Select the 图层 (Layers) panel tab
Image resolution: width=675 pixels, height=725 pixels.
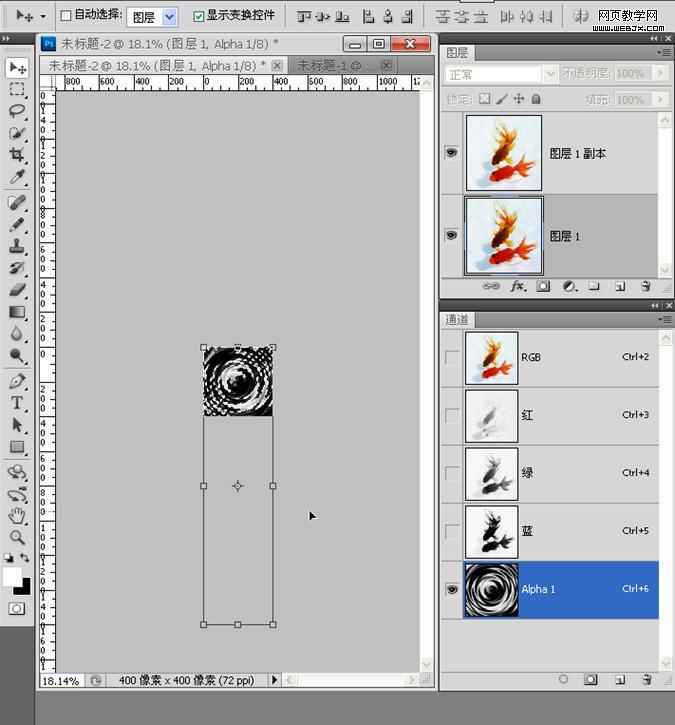click(x=457, y=53)
